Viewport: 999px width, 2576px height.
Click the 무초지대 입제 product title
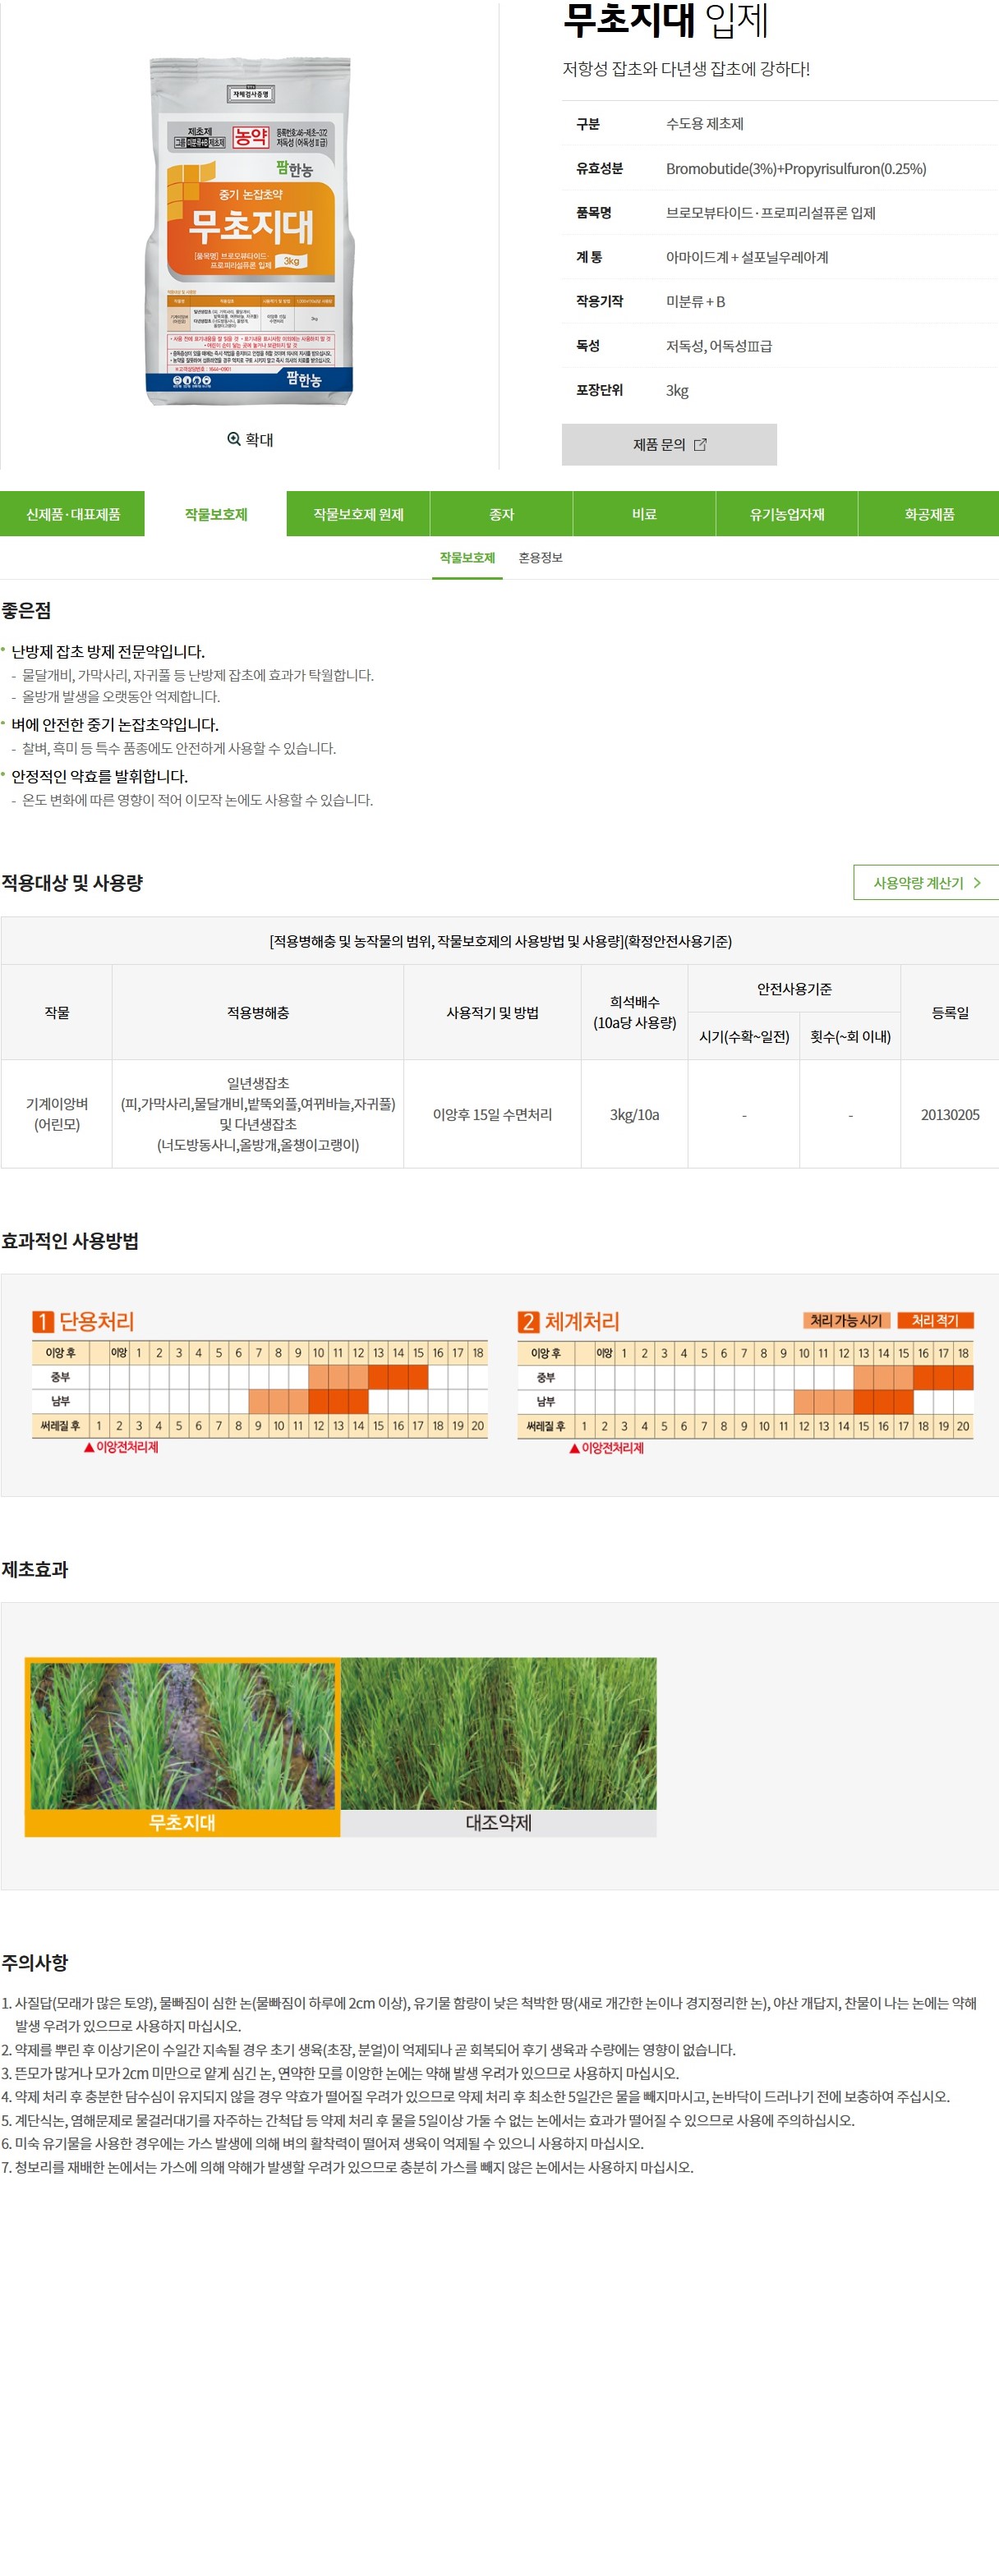(666, 20)
